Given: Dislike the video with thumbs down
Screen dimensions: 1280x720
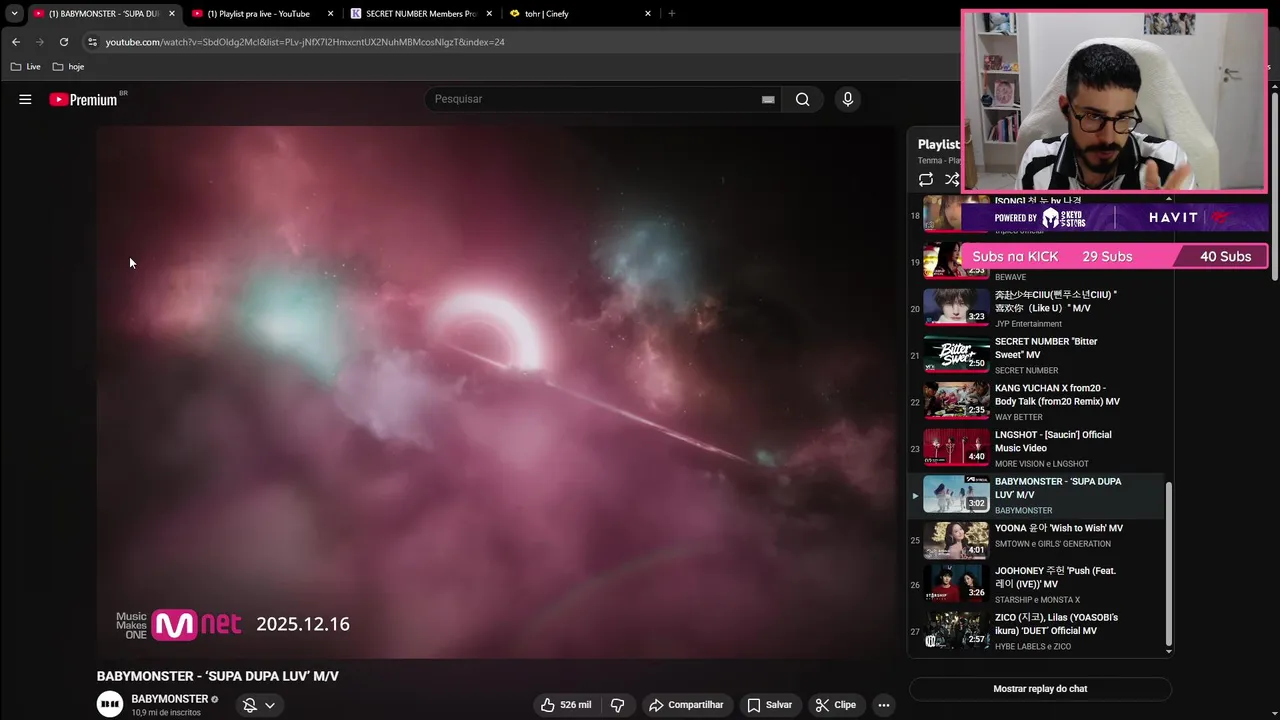Looking at the screenshot, I should click(617, 705).
